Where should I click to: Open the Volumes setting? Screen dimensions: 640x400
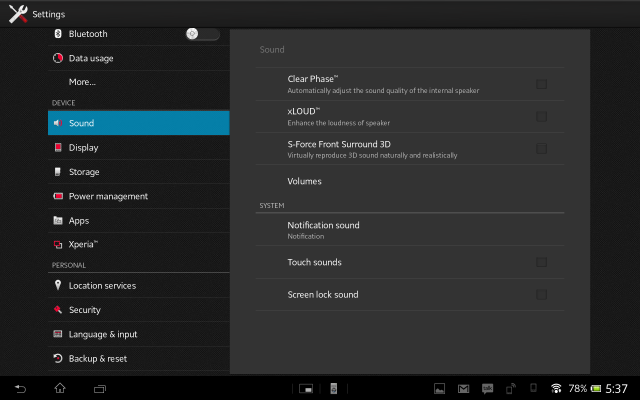point(410,181)
